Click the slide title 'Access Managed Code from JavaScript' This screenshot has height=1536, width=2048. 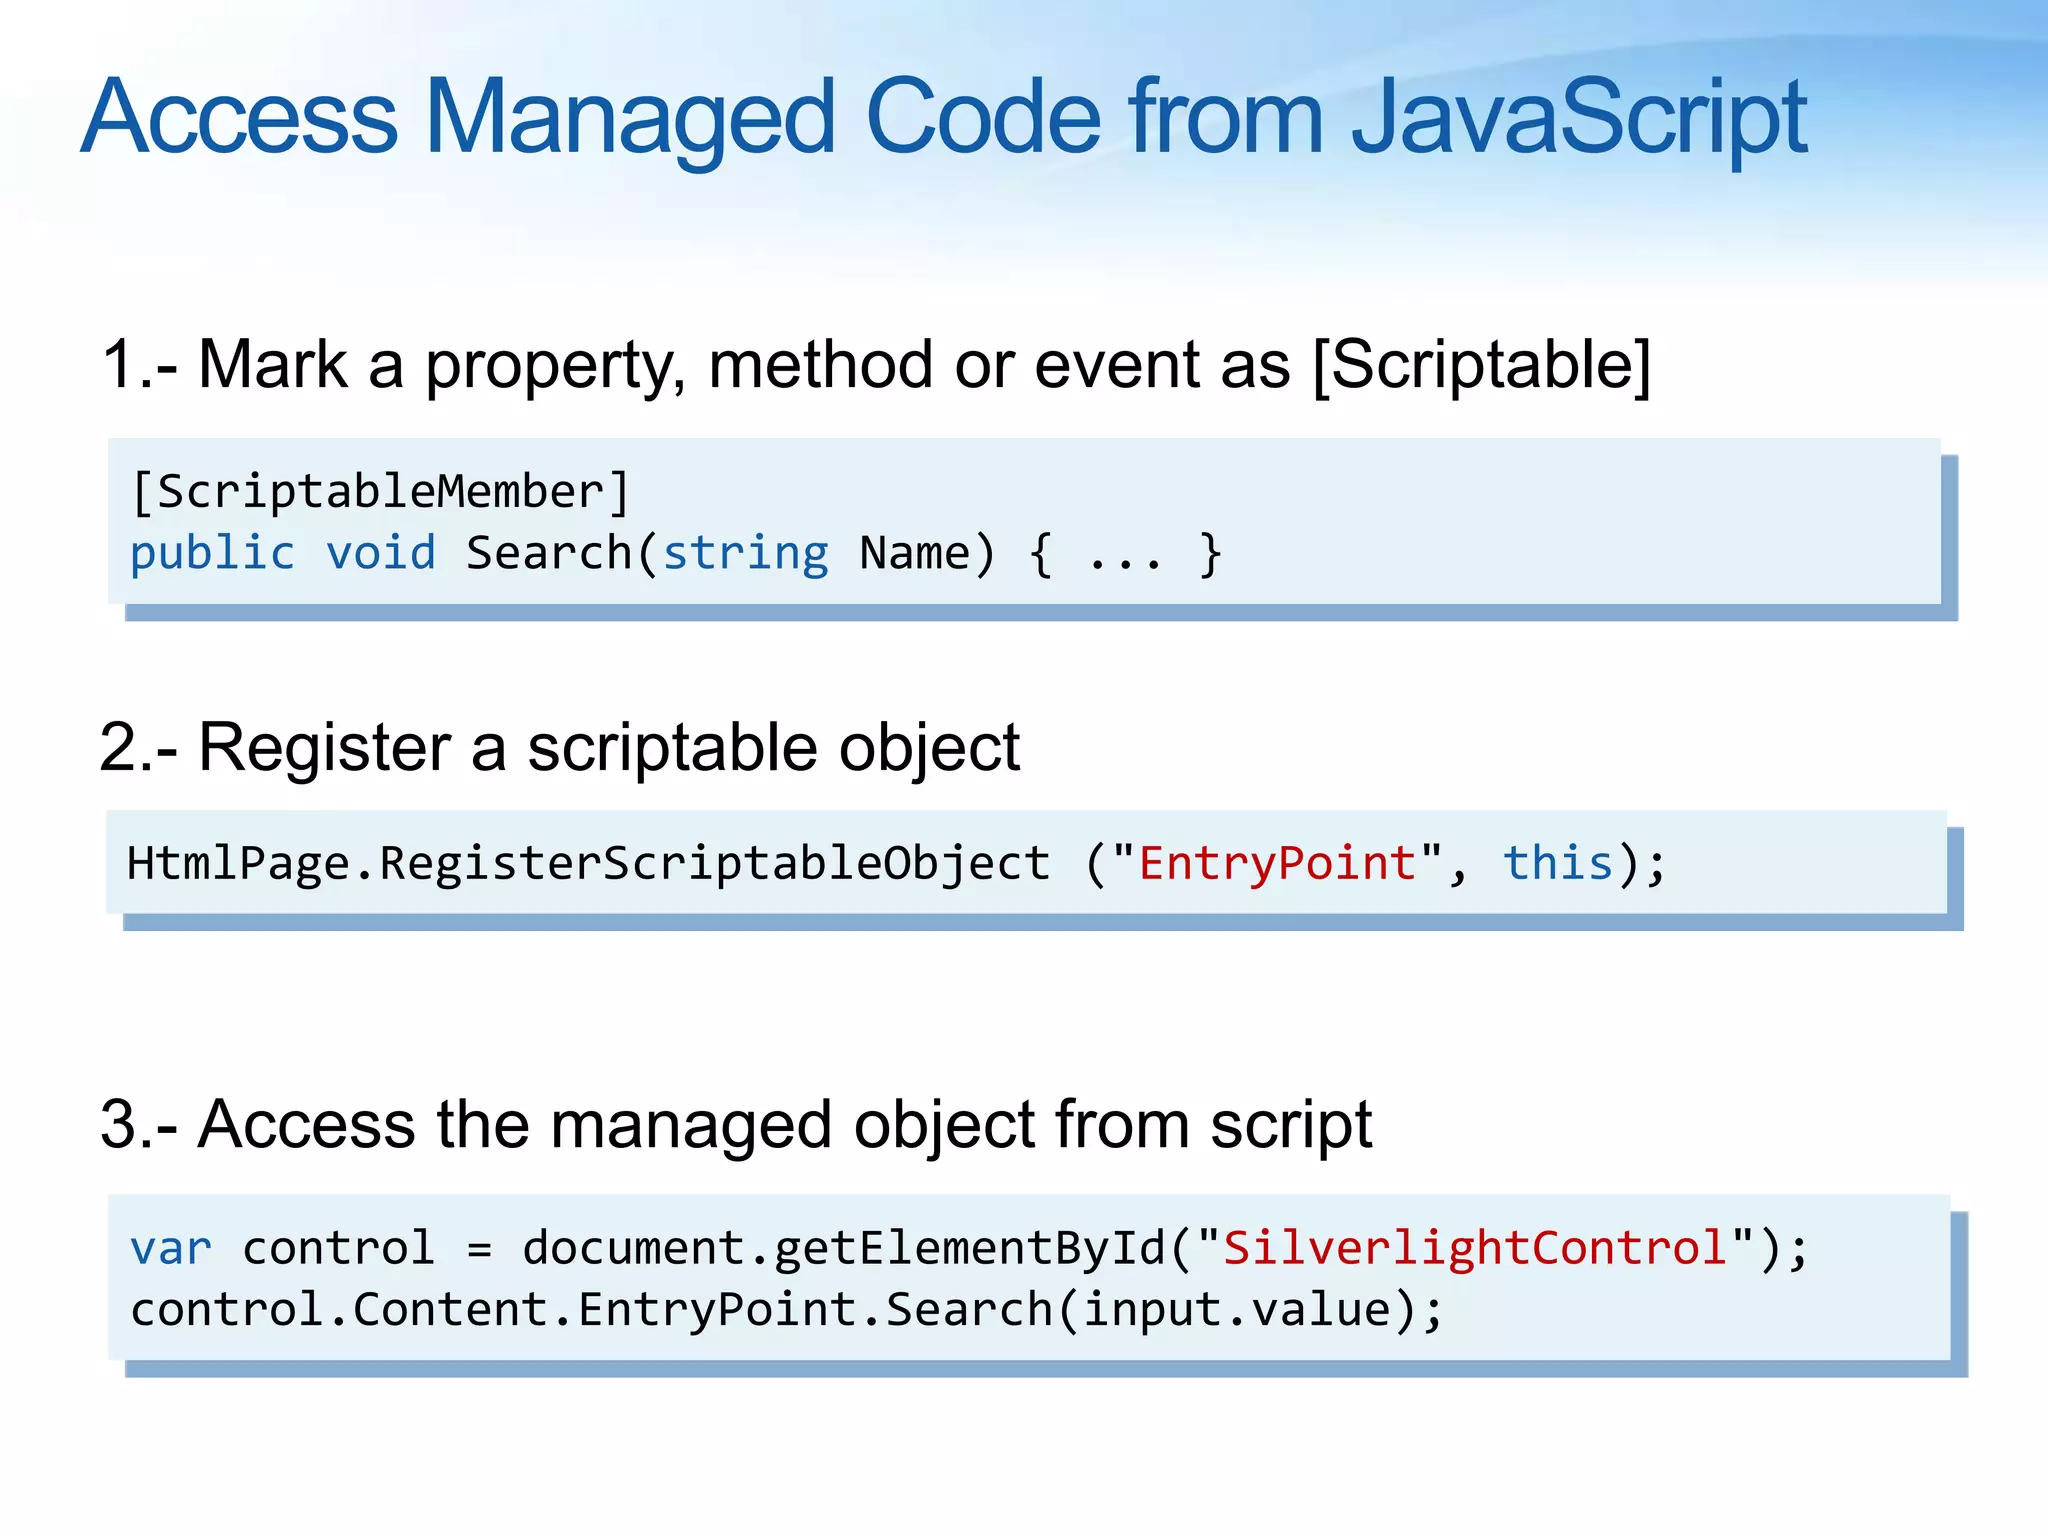[944, 118]
